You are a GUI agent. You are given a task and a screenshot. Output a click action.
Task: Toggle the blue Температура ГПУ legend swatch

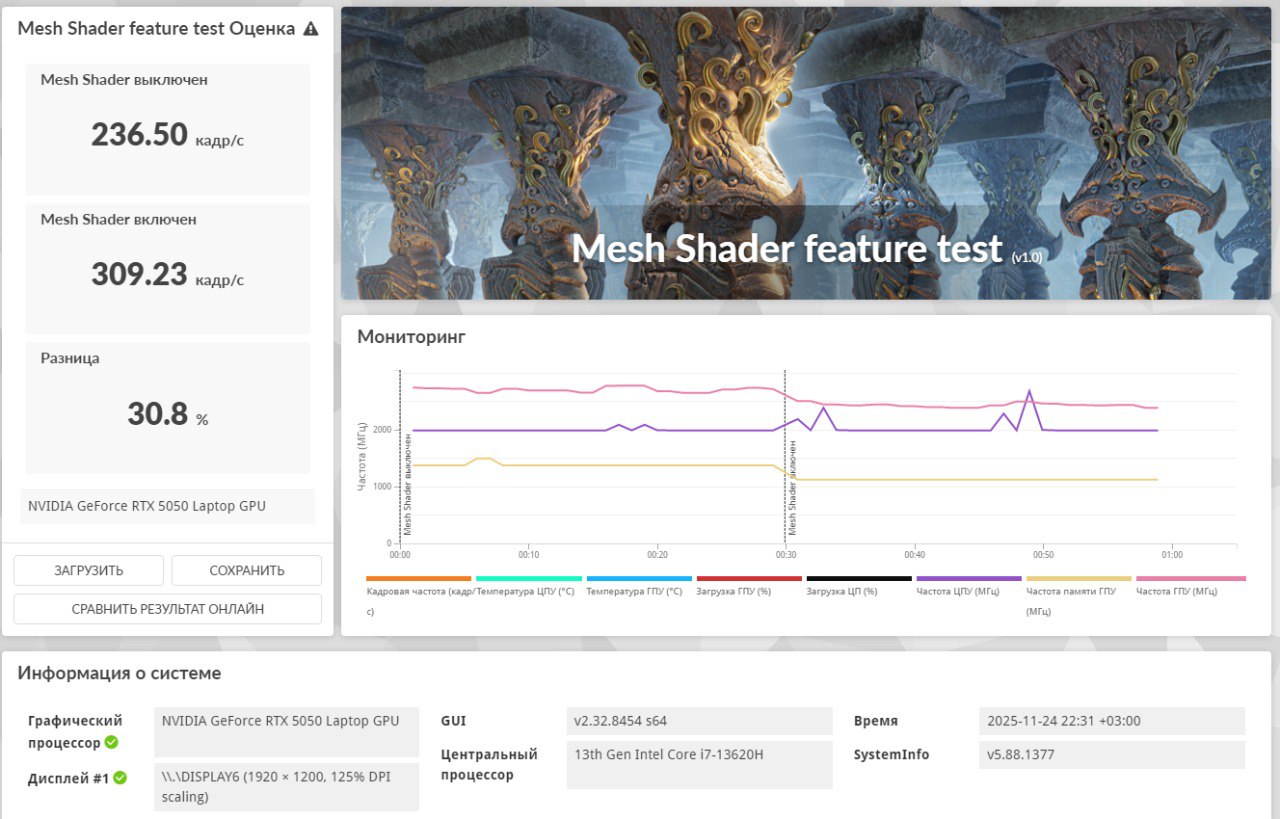tap(639, 578)
